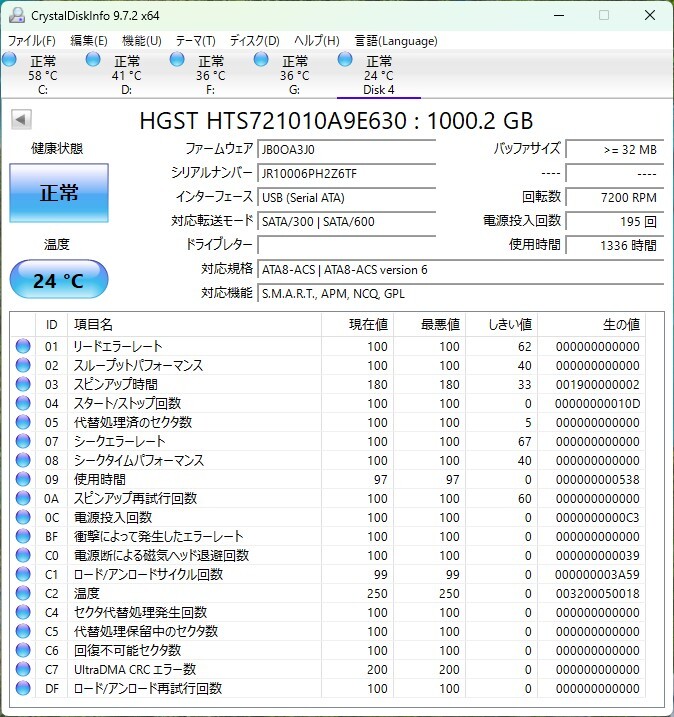Click the リードエラーレート attribute name
The width and height of the screenshot is (674, 717).
tap(118, 346)
